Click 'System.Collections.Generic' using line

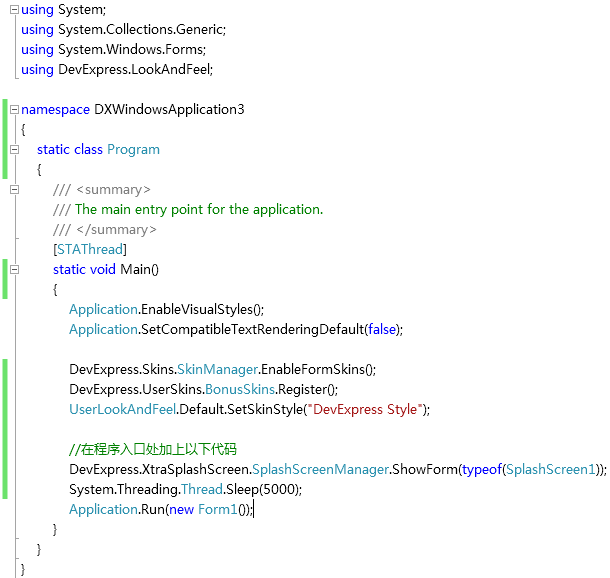142,30
